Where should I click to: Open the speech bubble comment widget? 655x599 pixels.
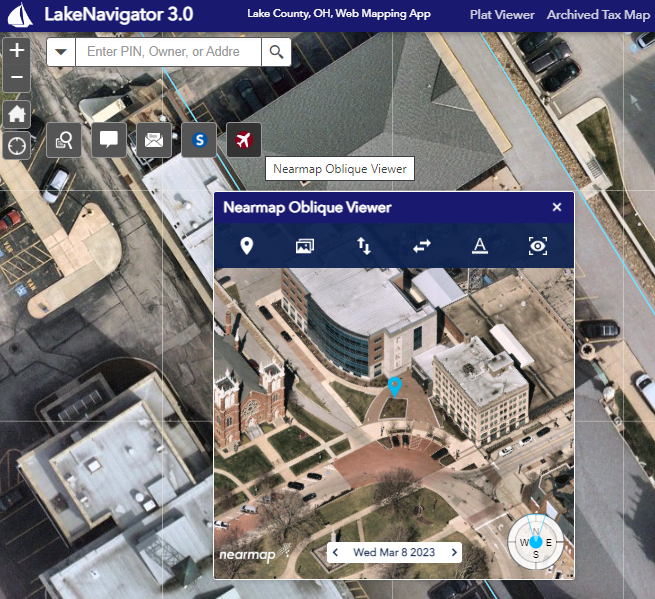pyautogui.click(x=109, y=140)
